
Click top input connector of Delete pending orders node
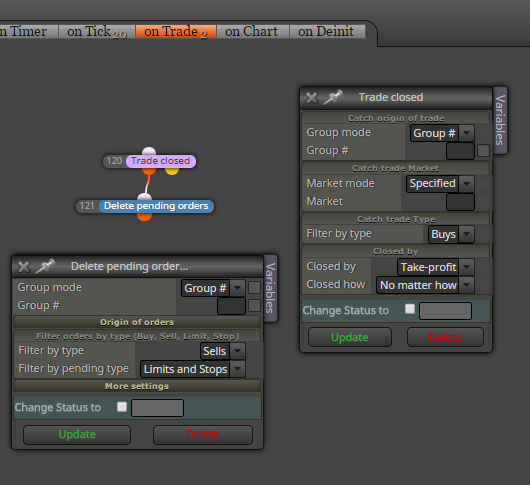(x=145, y=197)
